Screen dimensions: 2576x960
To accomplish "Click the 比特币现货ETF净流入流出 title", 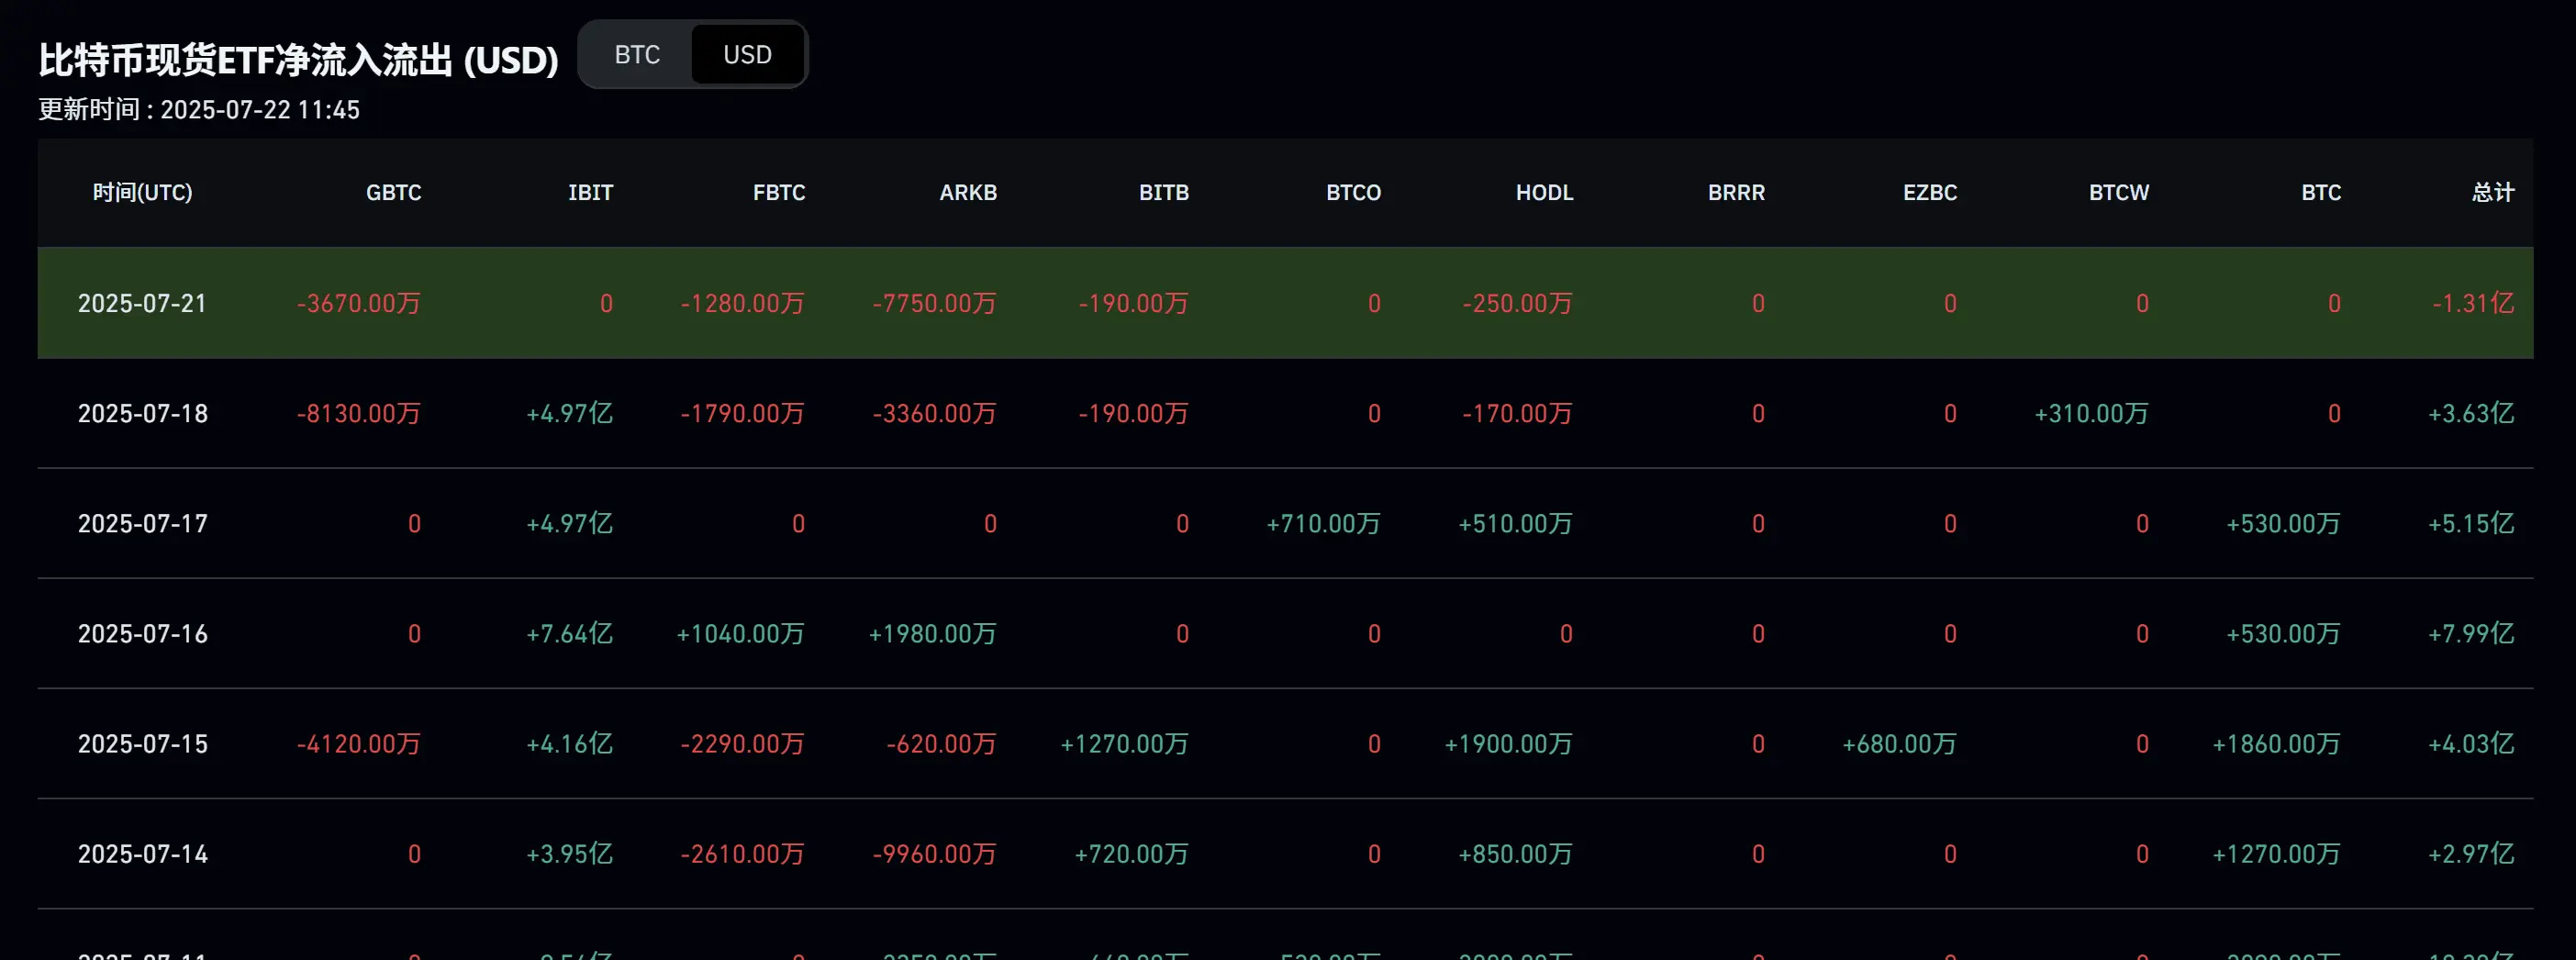I will (298, 60).
